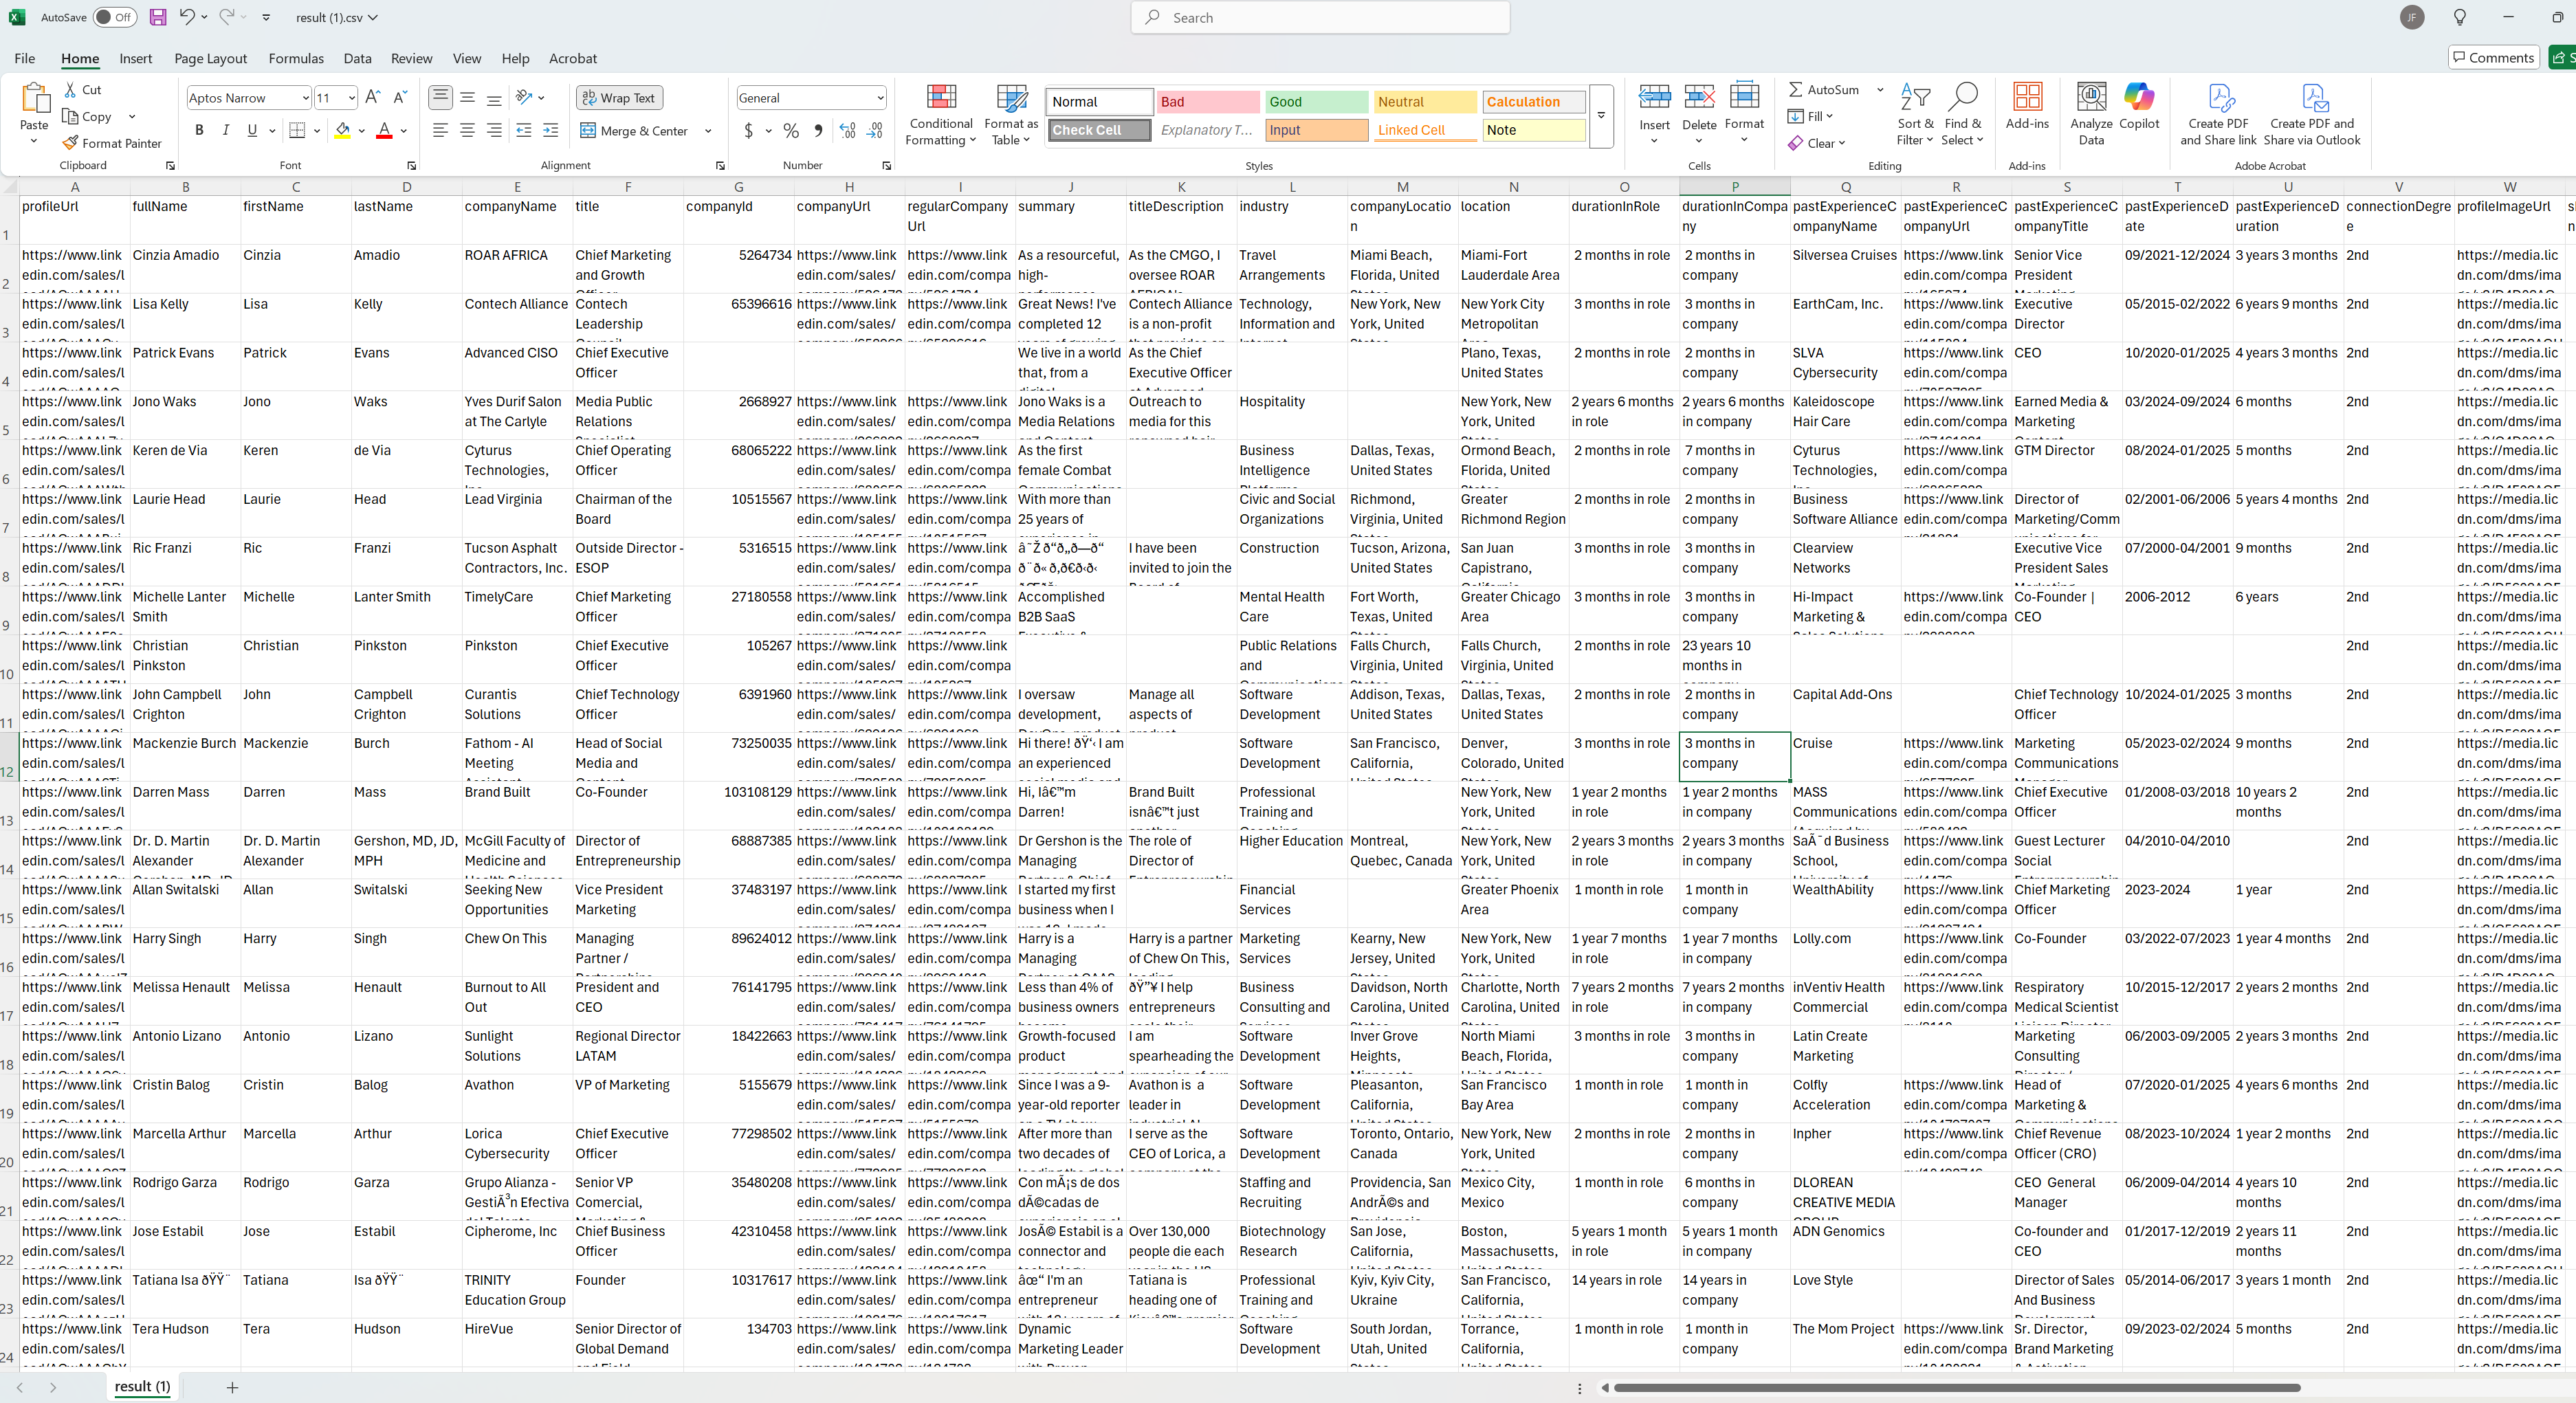Switch to the Data tab

[x=357, y=58]
